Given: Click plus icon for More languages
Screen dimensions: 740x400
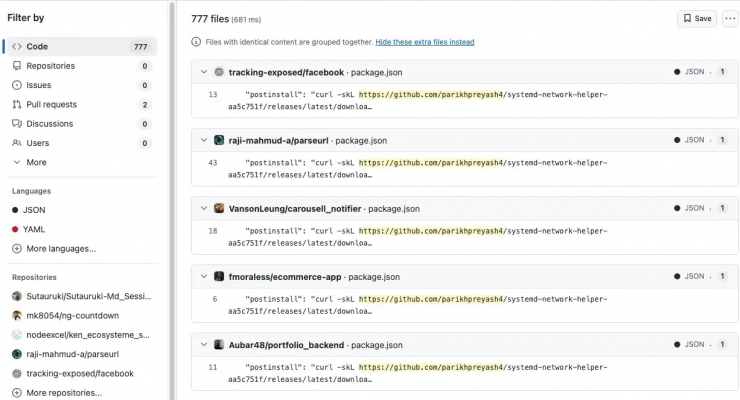Looking at the screenshot, I should 17,249.
